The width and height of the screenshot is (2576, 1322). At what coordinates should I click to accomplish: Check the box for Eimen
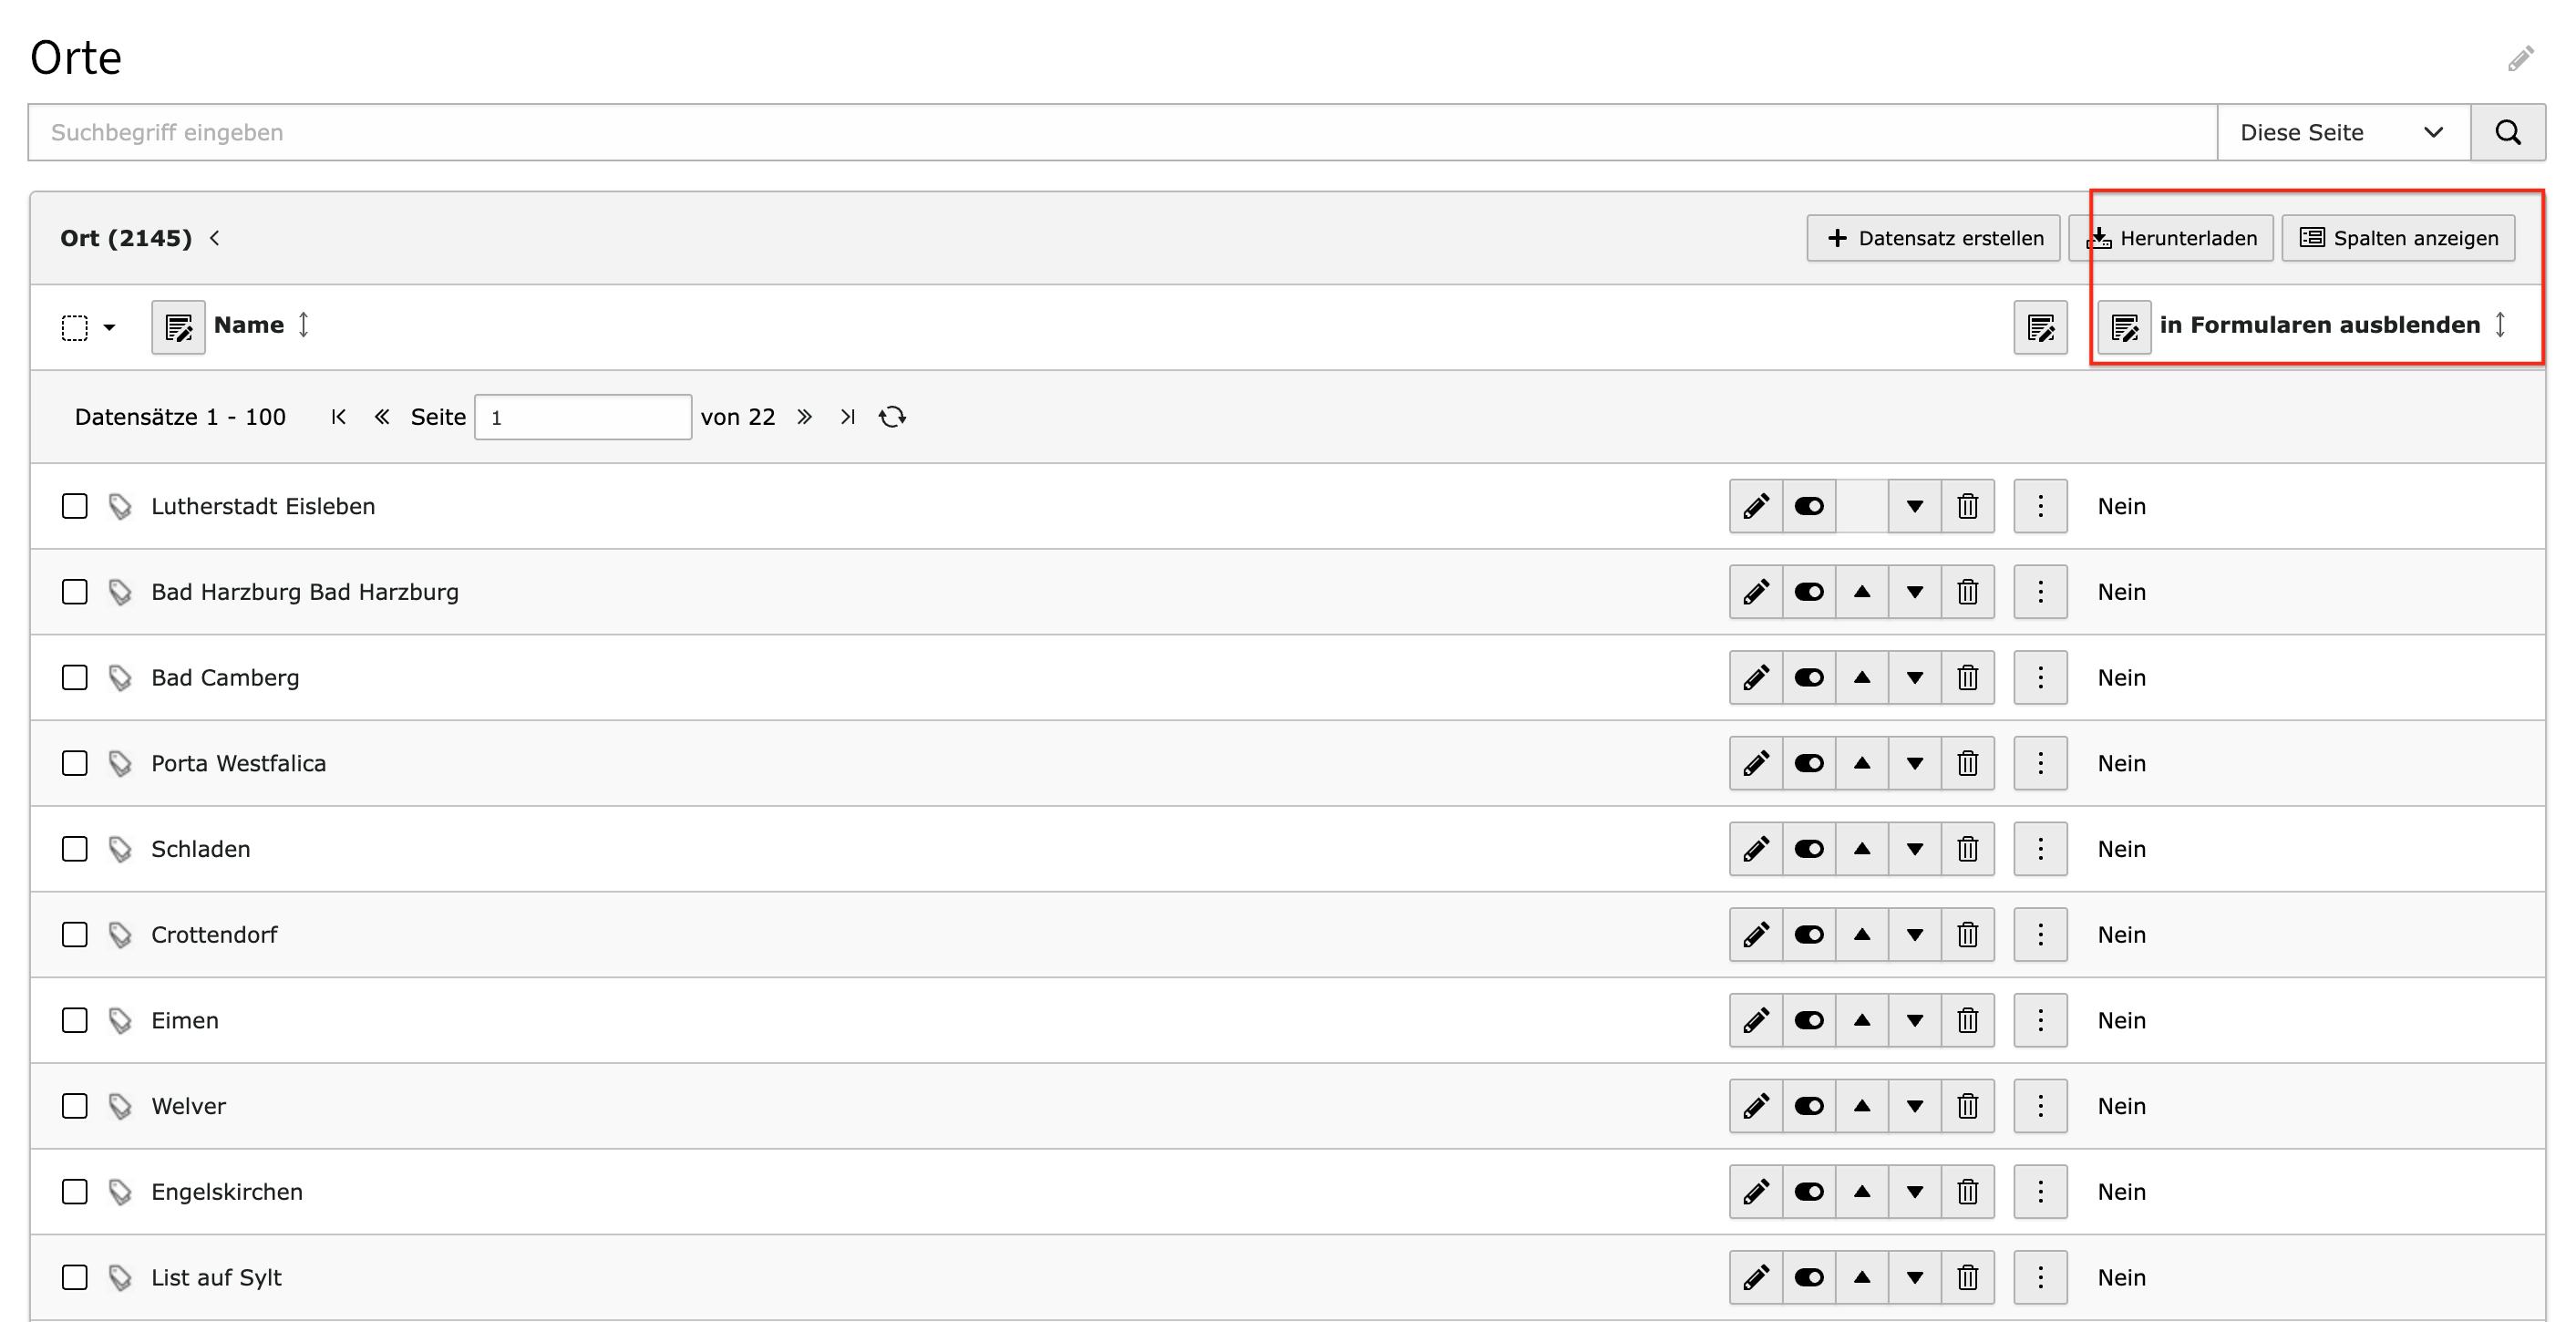click(75, 1021)
